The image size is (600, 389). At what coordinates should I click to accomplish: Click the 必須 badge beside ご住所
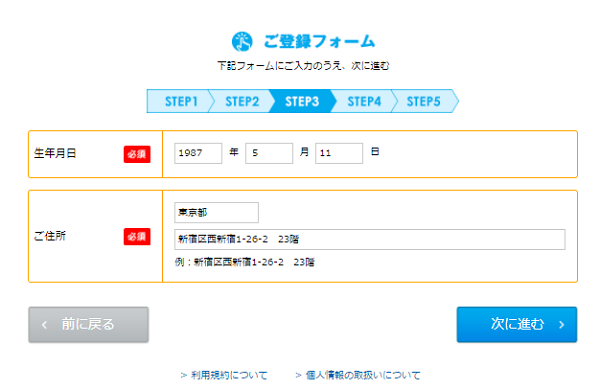(137, 236)
